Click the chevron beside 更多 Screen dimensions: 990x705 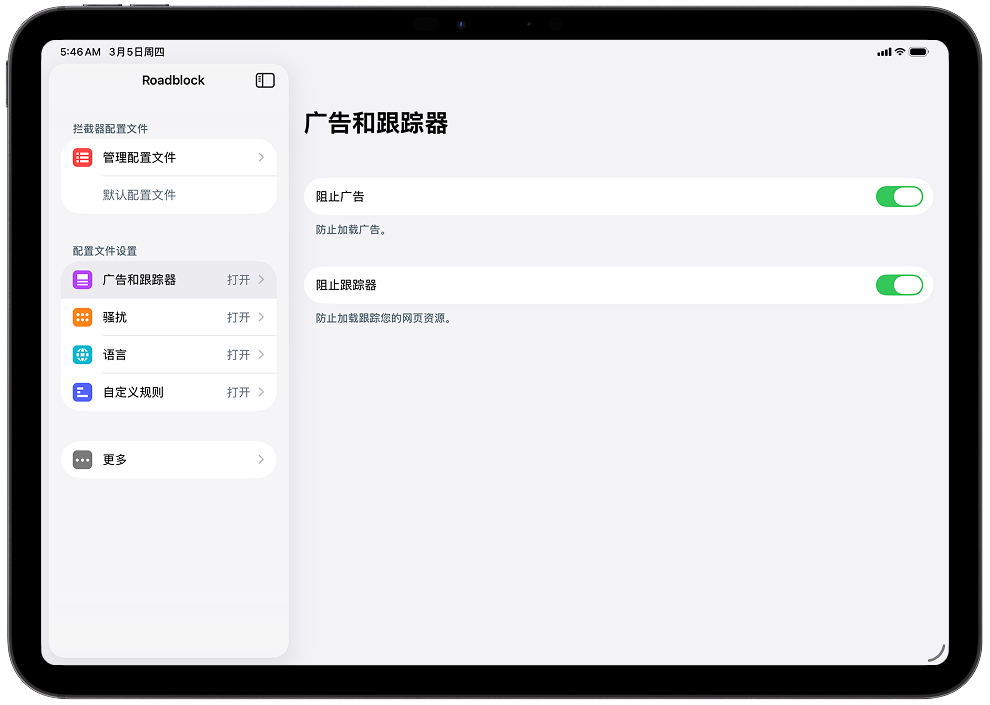[261, 460]
